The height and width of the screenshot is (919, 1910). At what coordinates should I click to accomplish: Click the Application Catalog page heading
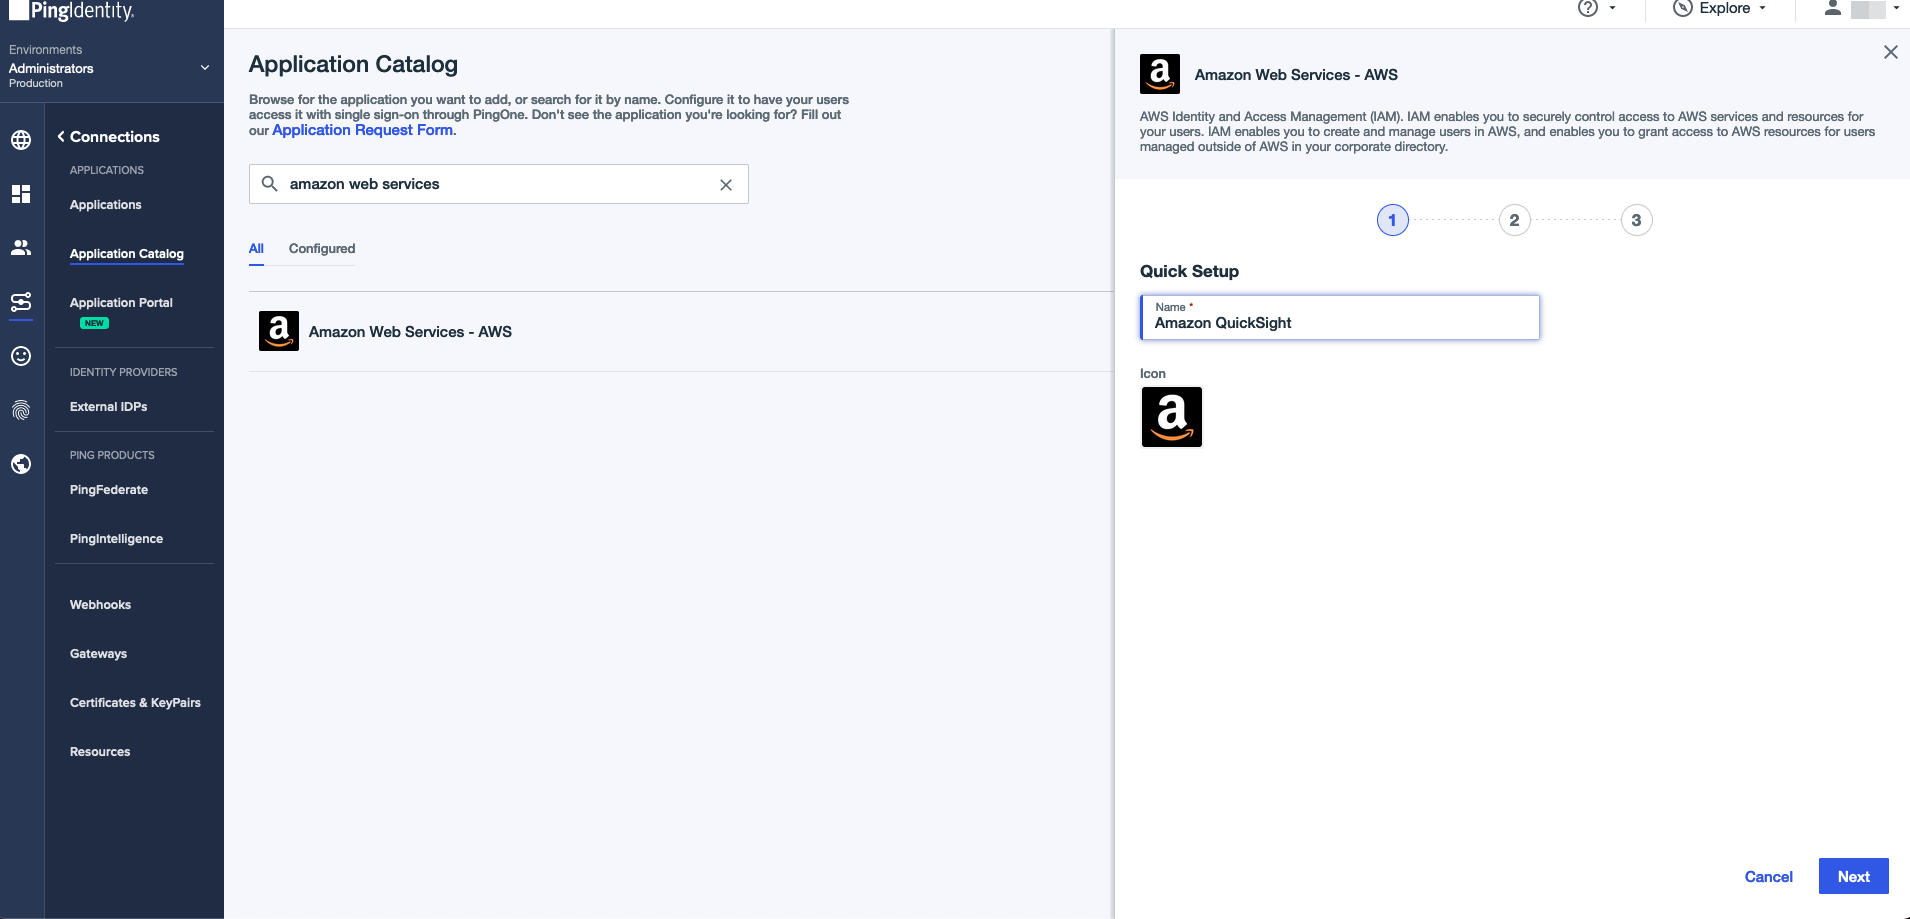pos(353,64)
